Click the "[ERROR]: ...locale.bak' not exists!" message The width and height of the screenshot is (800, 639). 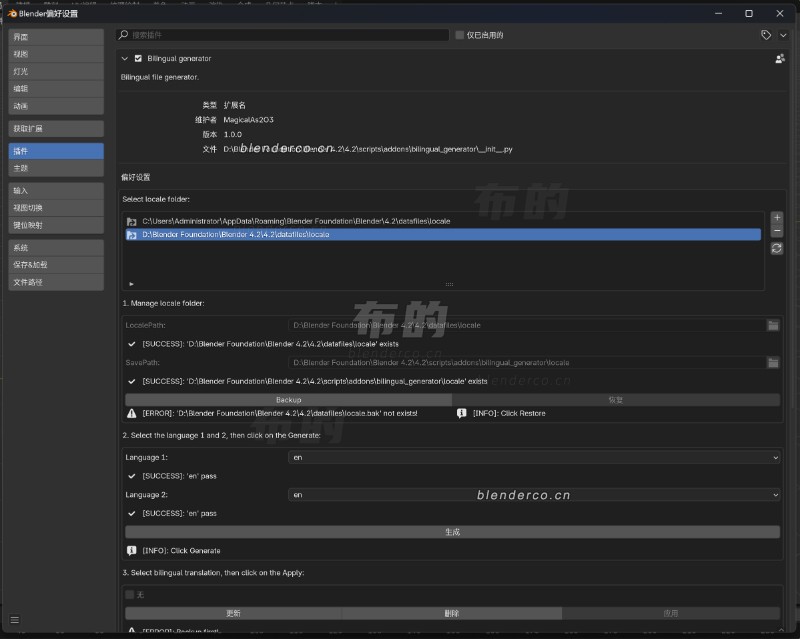pyautogui.click(x=280, y=413)
